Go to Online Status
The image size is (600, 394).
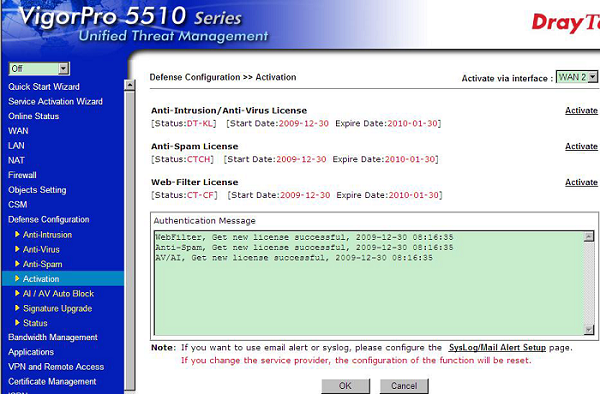tap(34, 116)
